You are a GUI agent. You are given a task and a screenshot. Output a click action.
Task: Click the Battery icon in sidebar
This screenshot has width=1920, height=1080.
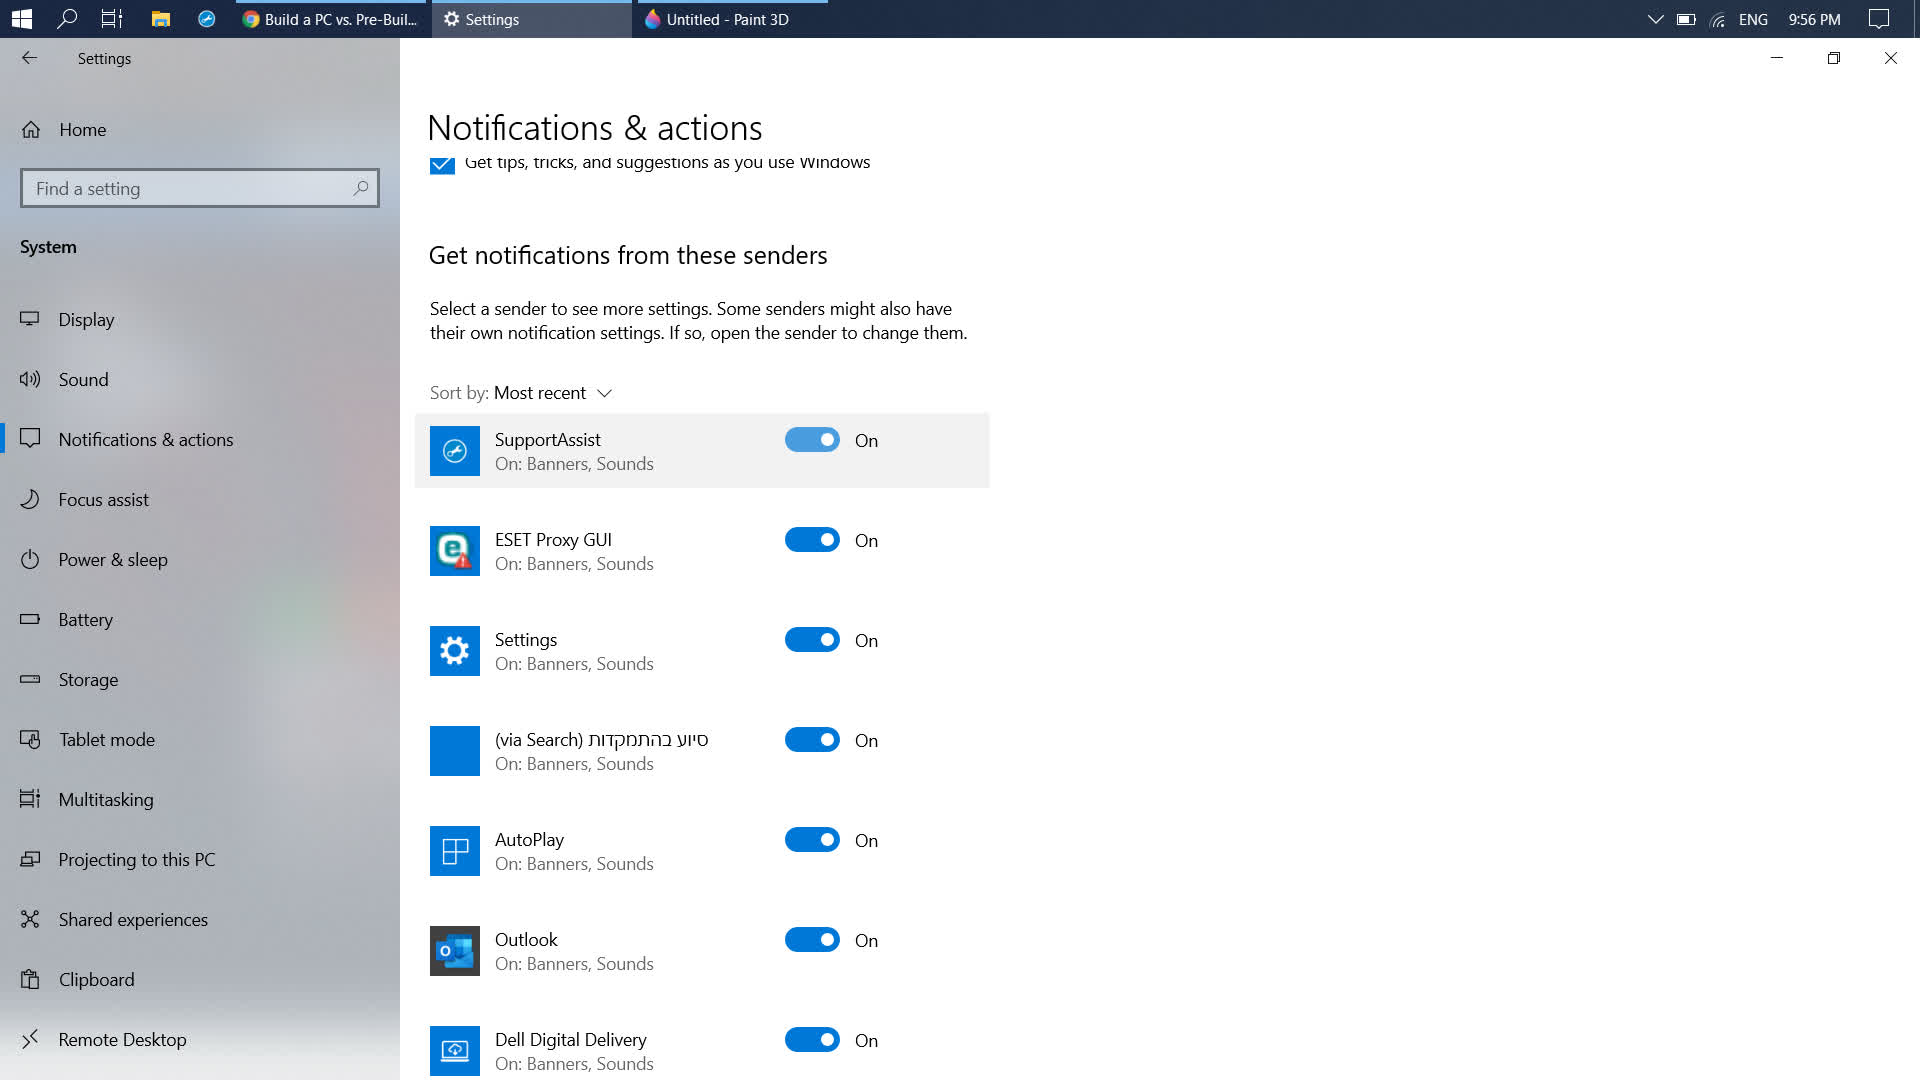(x=30, y=619)
